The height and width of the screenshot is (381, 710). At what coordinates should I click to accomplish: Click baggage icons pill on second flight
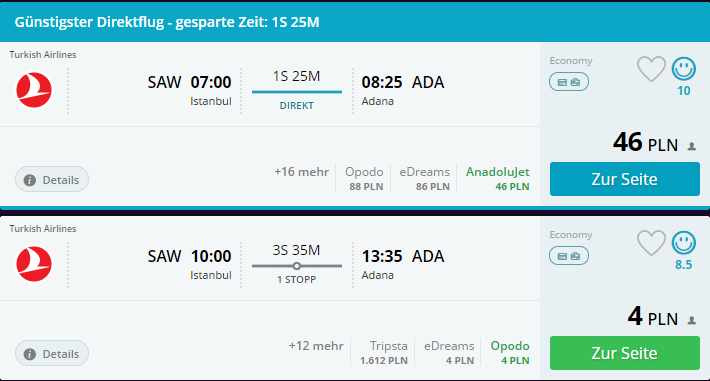569,256
